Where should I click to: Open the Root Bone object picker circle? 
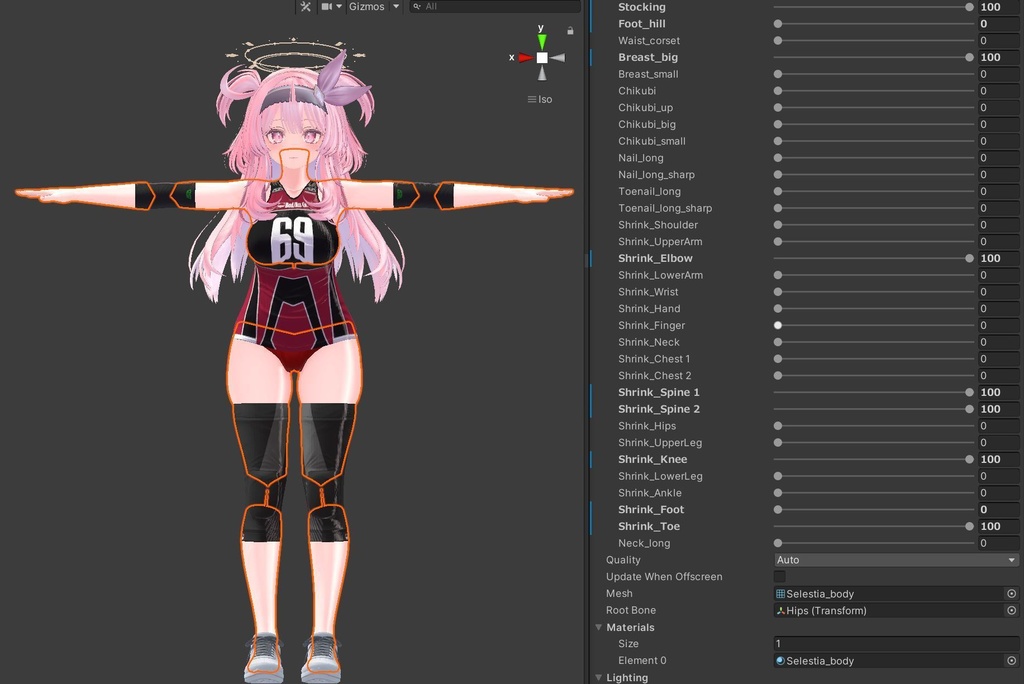[x=1012, y=610]
